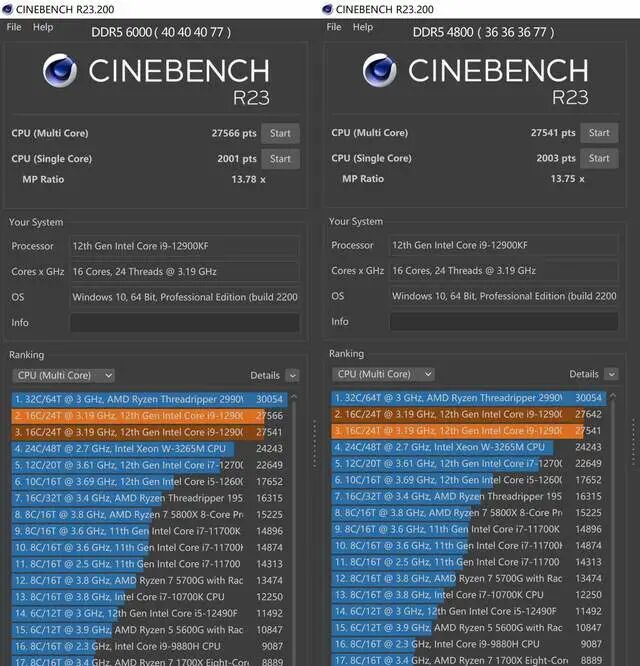Select Core i7-1270 row scoring 22649, left window

pyautogui.click(x=149, y=466)
